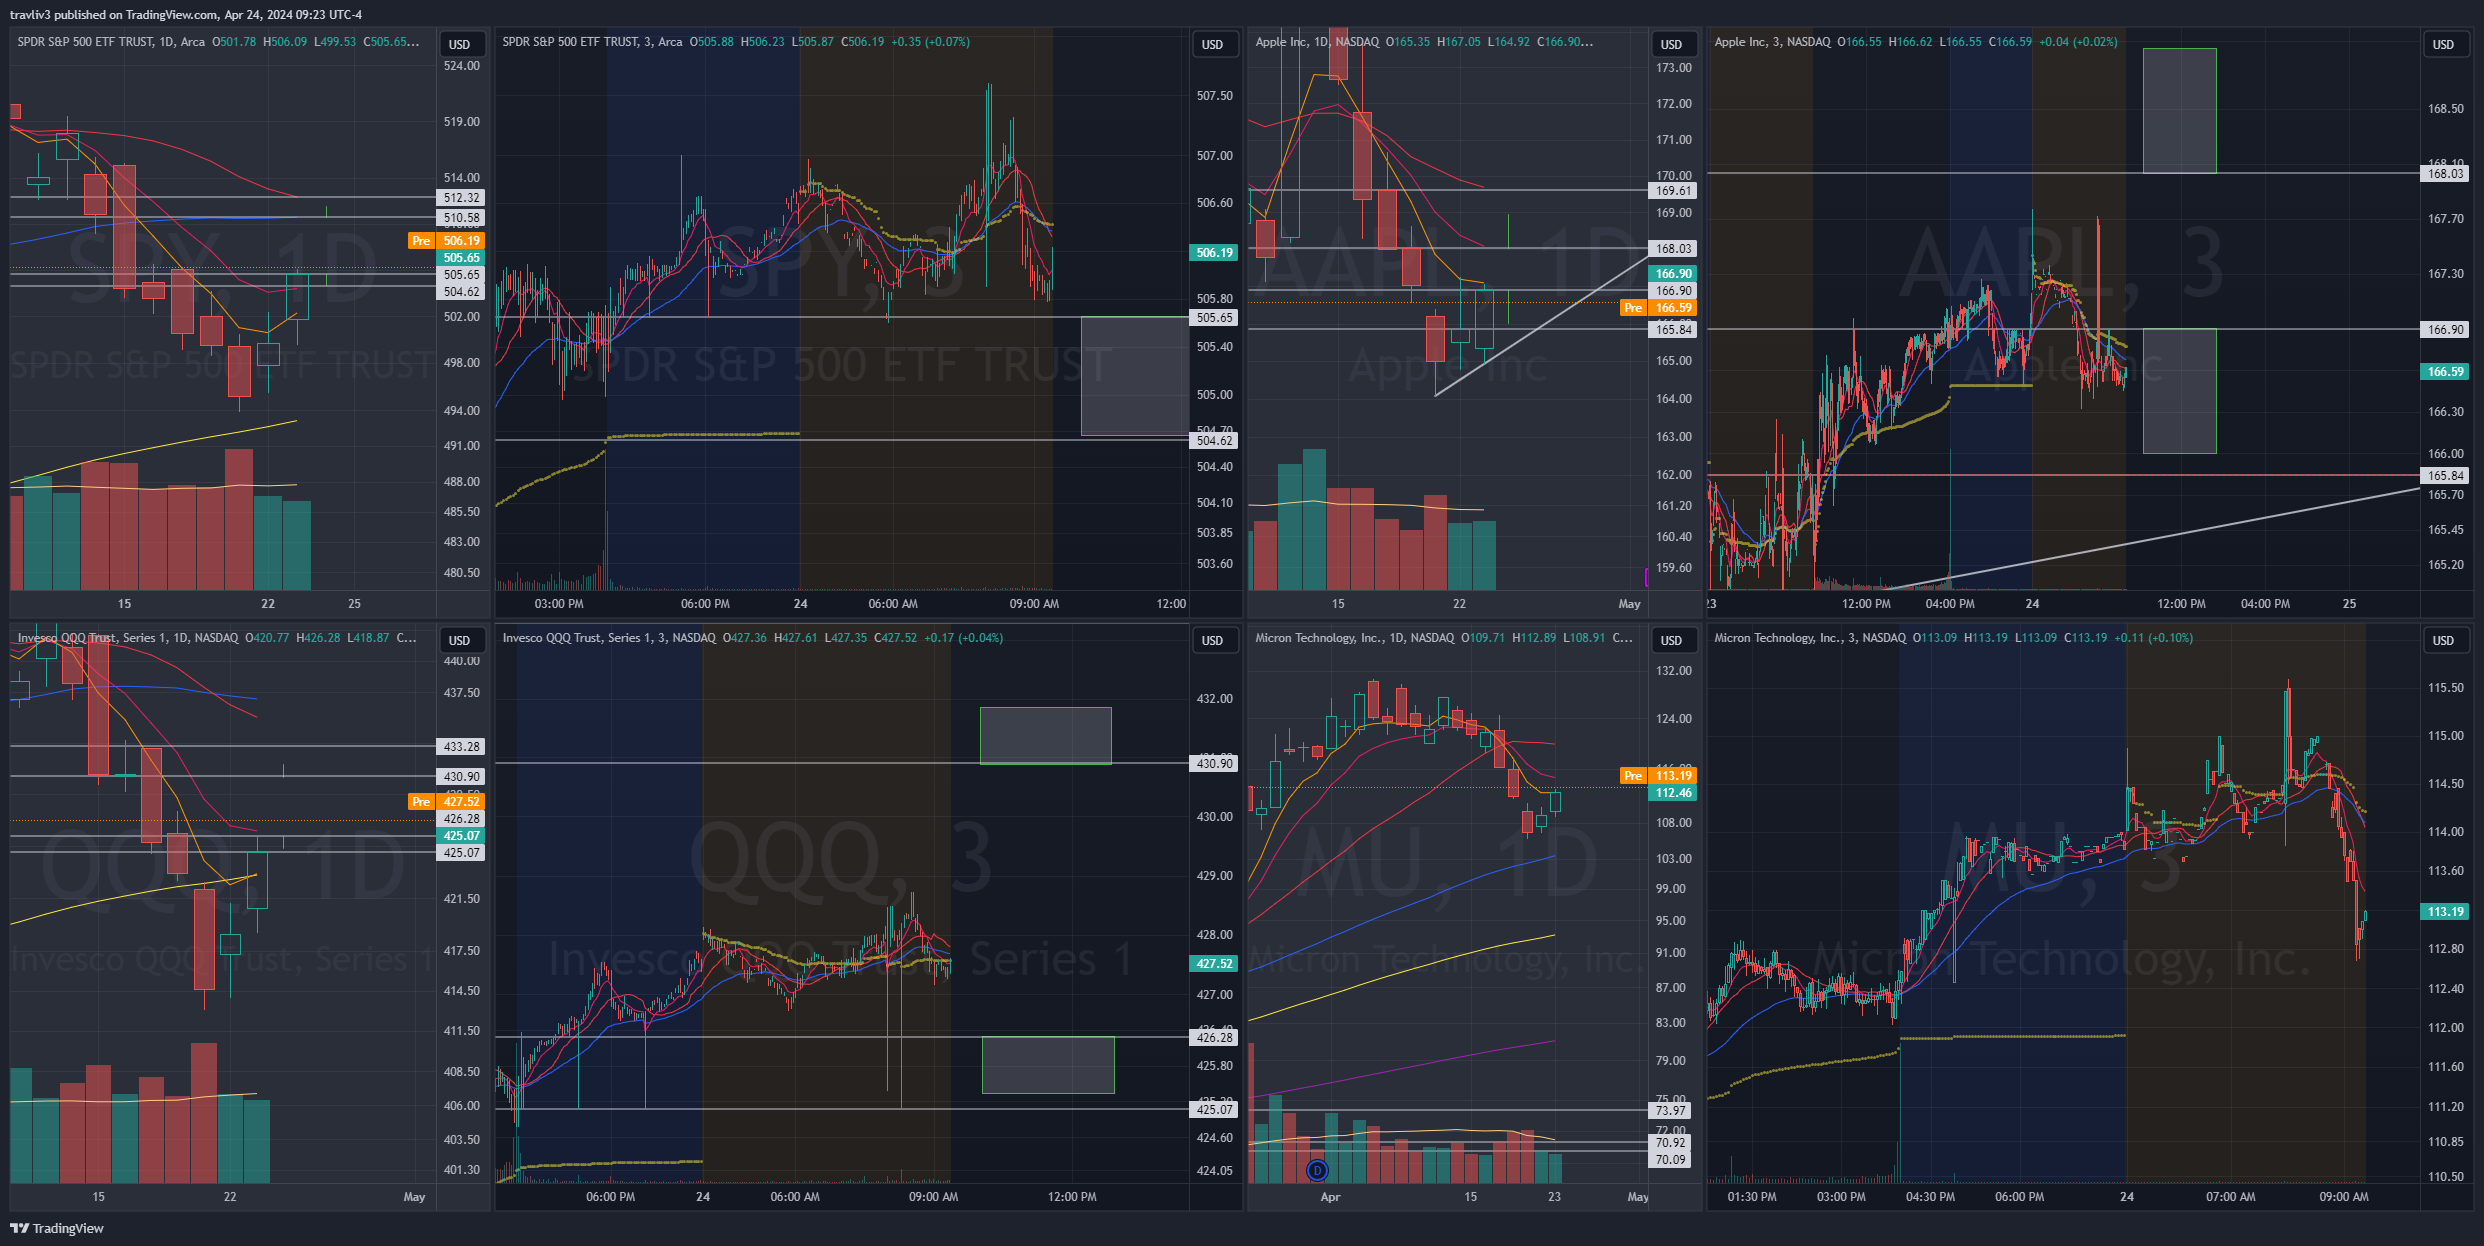Click the 430.90 line label on QQQ 3-minute chart

[x=1214, y=764]
